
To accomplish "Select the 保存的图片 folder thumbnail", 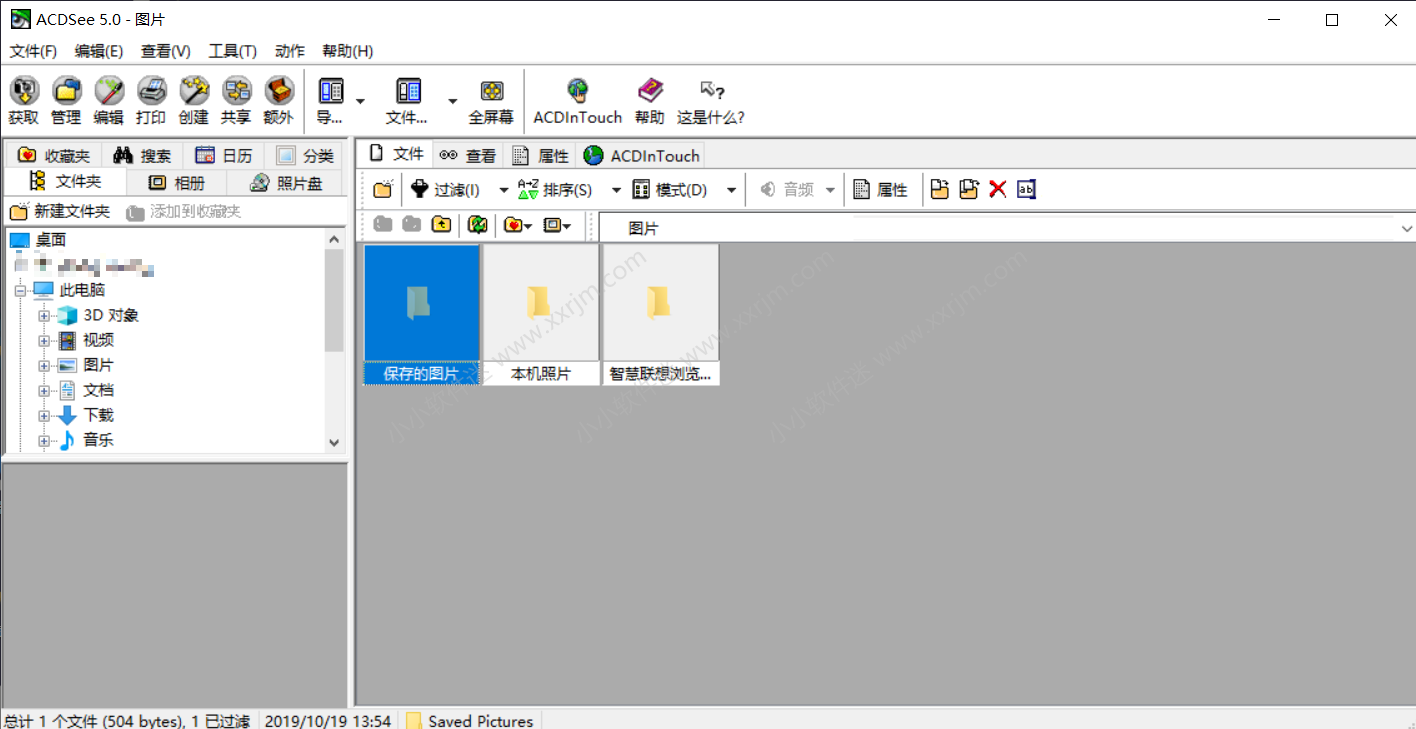I will [x=421, y=314].
